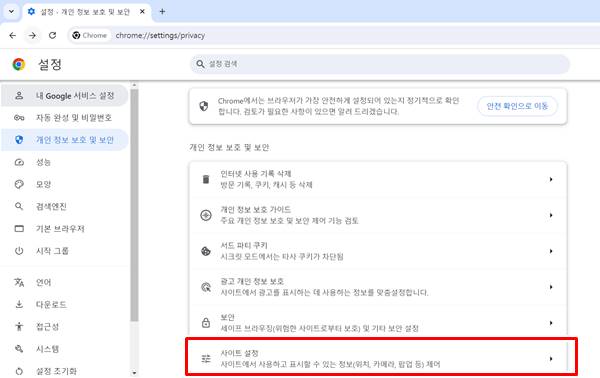Click the cookie icon for 서드 파티 쿠키
The image size is (600, 378).
[x=206, y=251]
